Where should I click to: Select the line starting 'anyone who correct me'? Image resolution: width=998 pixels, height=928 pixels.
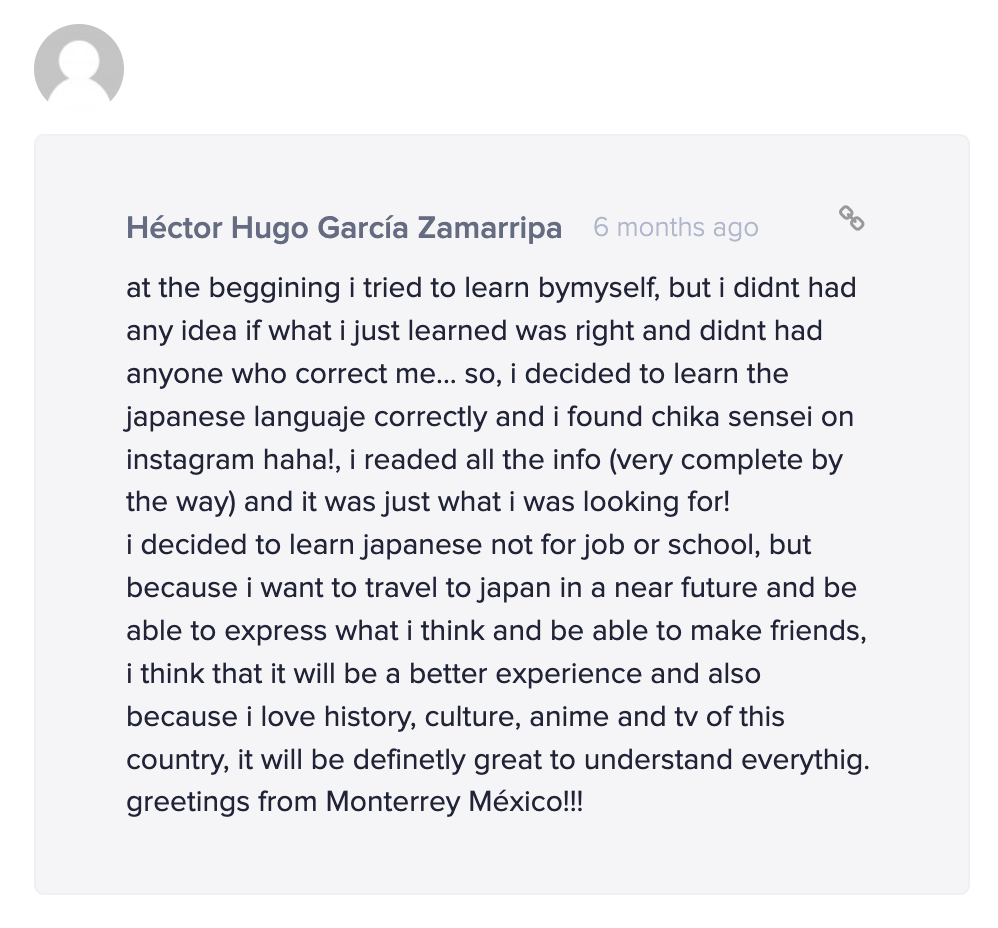click(x=457, y=374)
